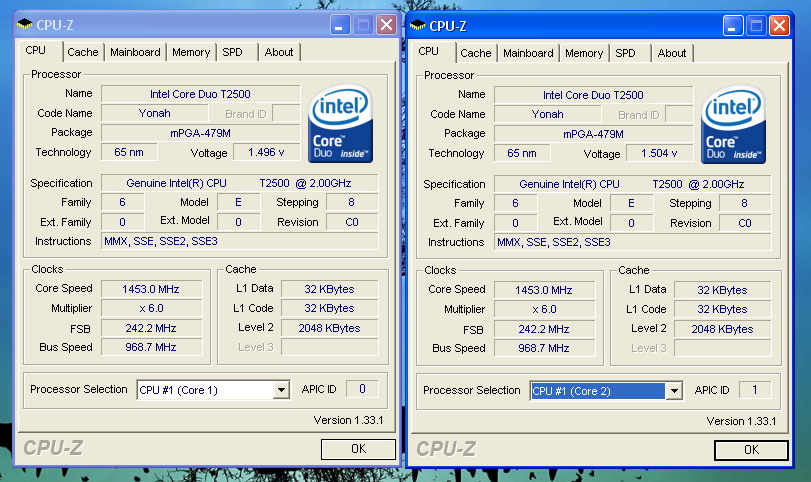Click Package 'mPGA-479M' in right window
Viewport: 811px width, 482px height.
coord(593,134)
